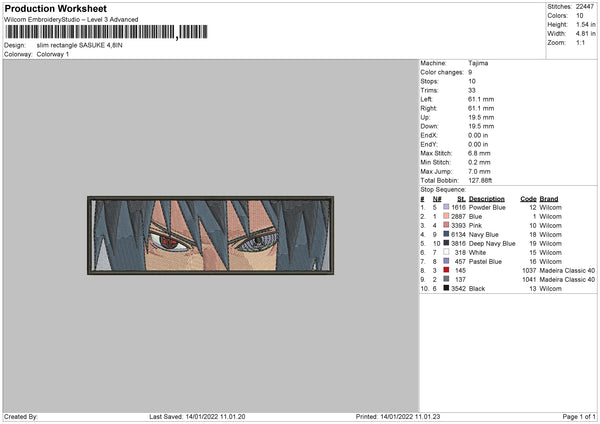The image size is (600, 424).
Task: Click the Colors value 10
Action: click(x=580, y=16)
